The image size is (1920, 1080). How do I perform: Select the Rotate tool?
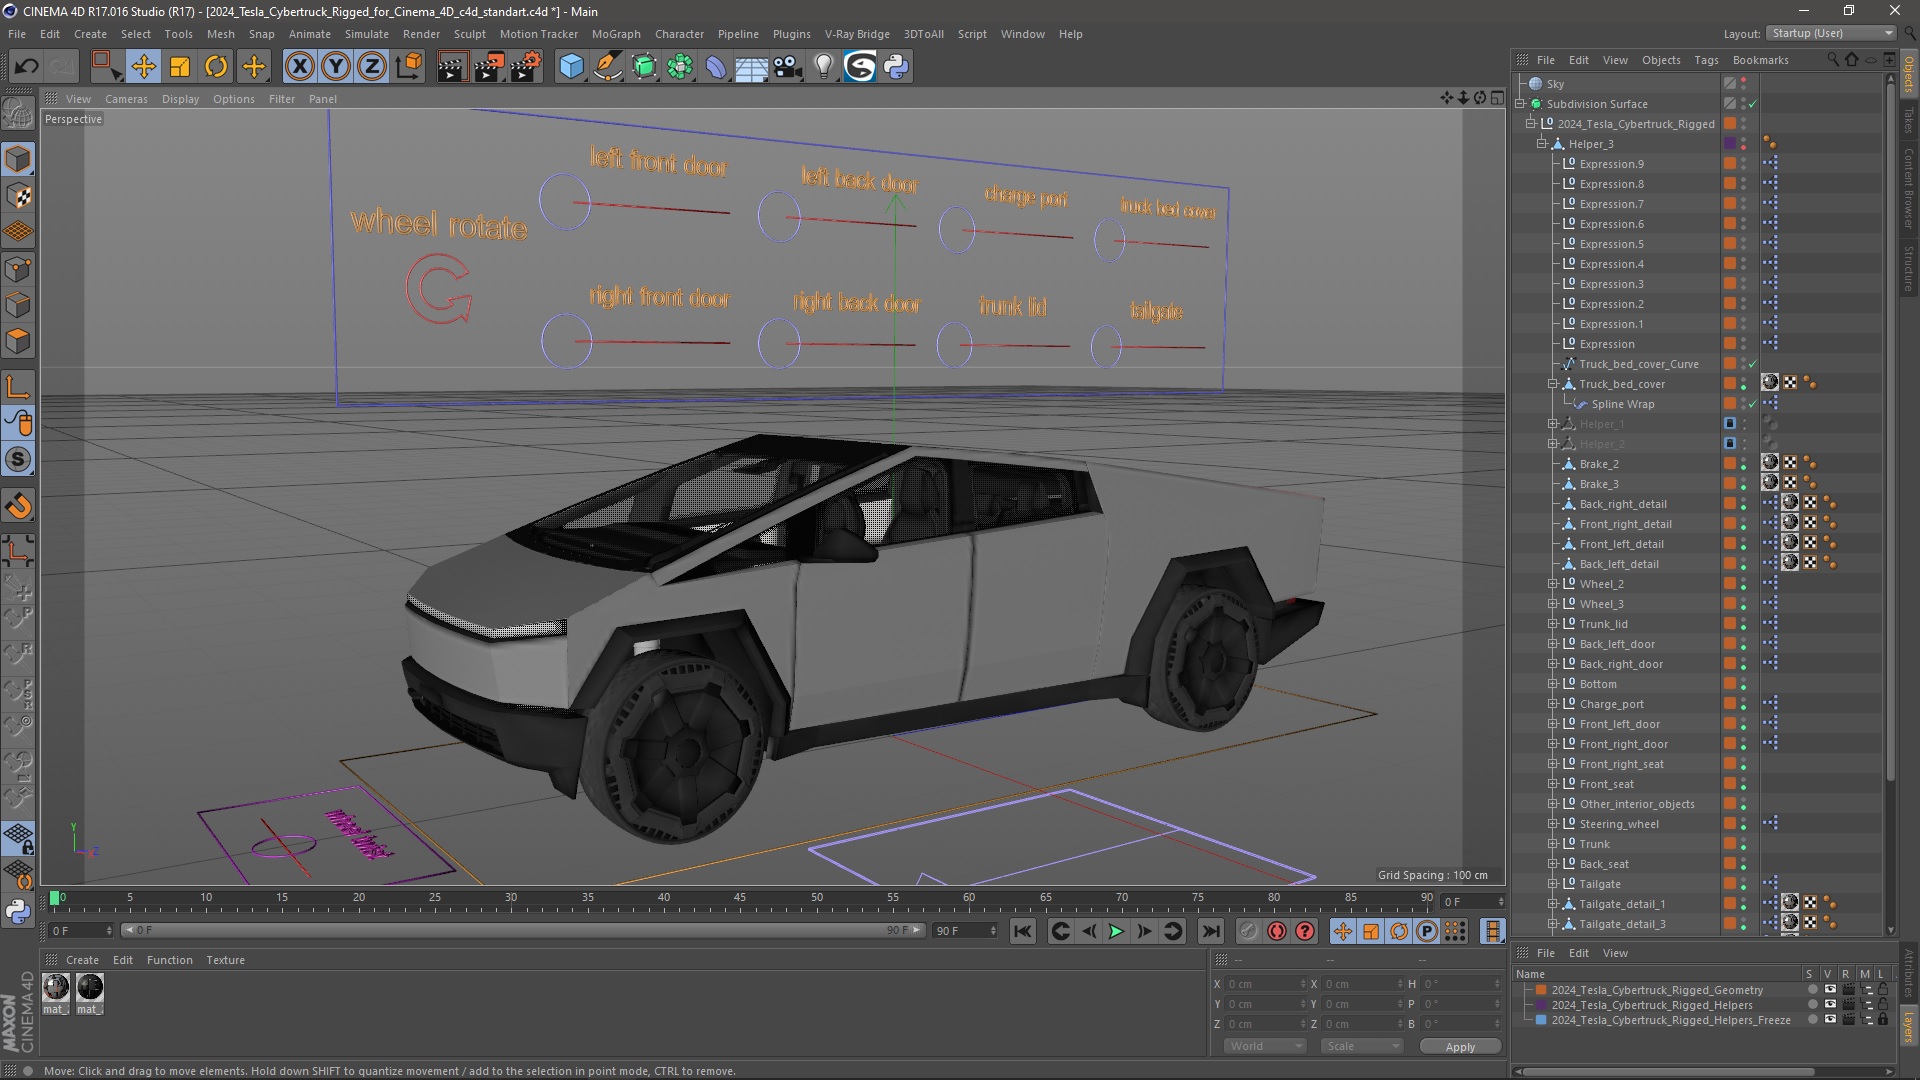click(x=216, y=67)
